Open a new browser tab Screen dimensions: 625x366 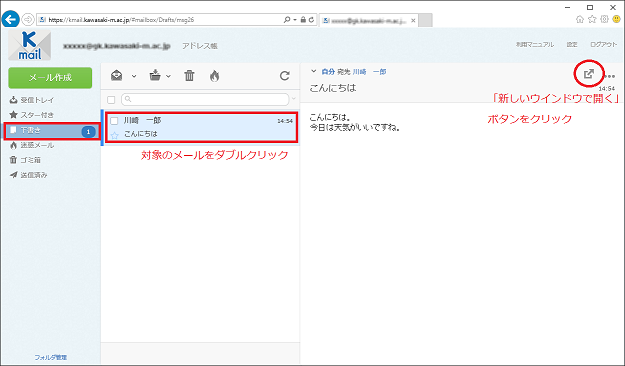click(x=425, y=20)
